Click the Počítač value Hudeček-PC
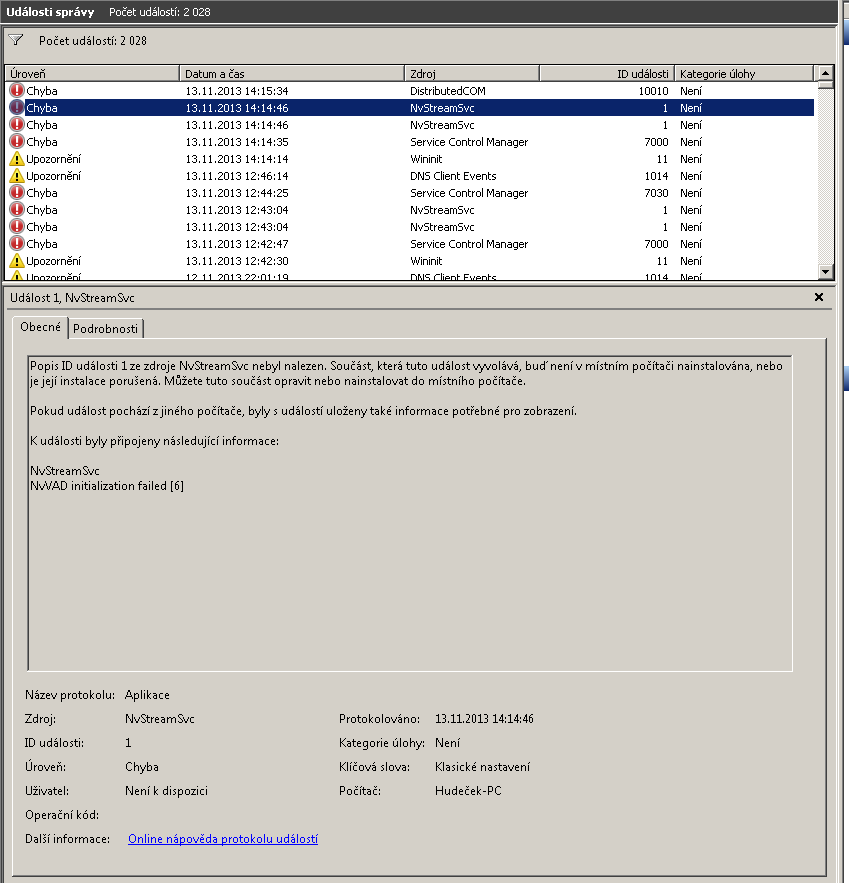The width and height of the screenshot is (849, 883). tap(468, 791)
